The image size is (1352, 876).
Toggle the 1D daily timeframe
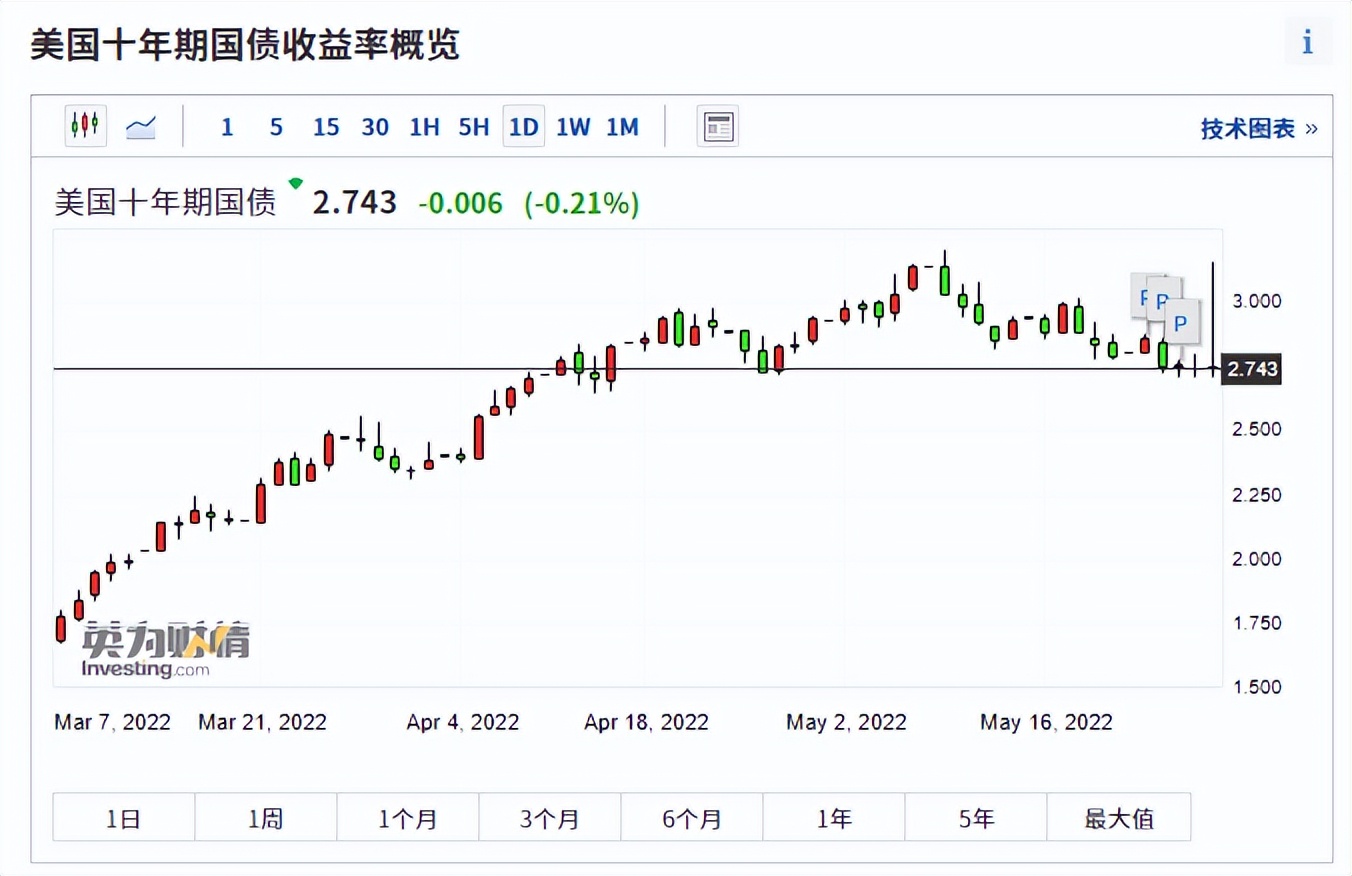523,126
